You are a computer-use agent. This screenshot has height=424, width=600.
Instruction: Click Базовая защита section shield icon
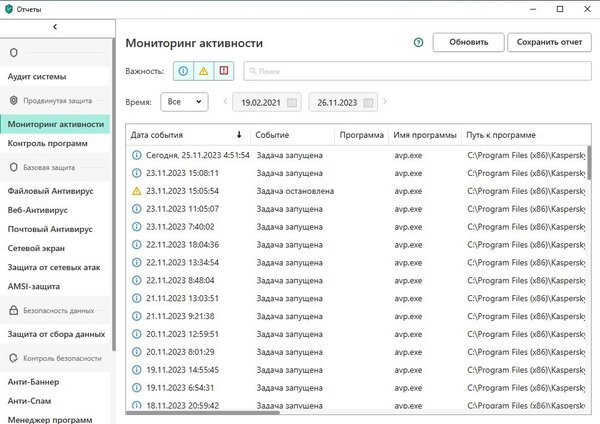14,167
